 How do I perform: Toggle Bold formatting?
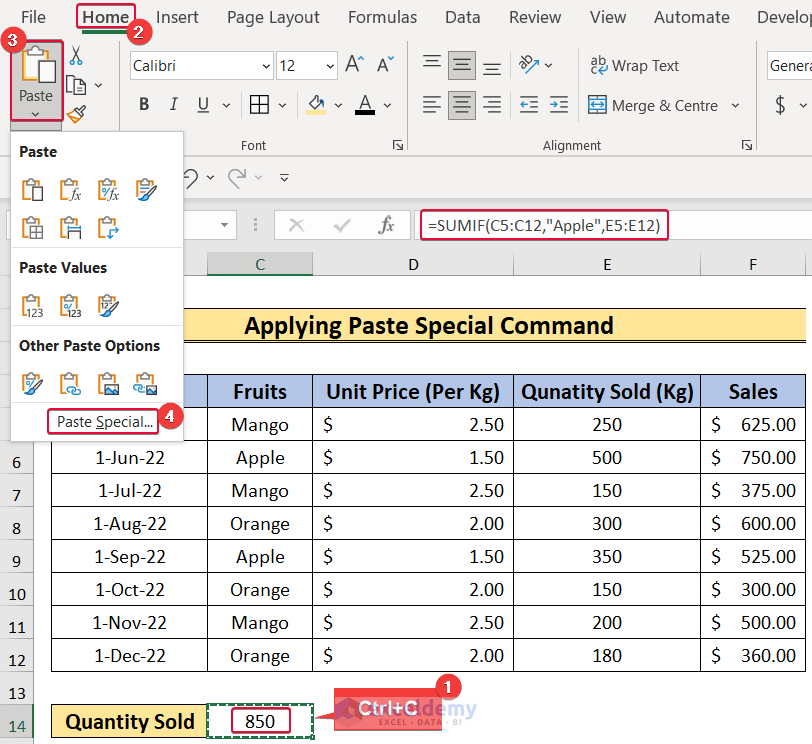pos(144,105)
